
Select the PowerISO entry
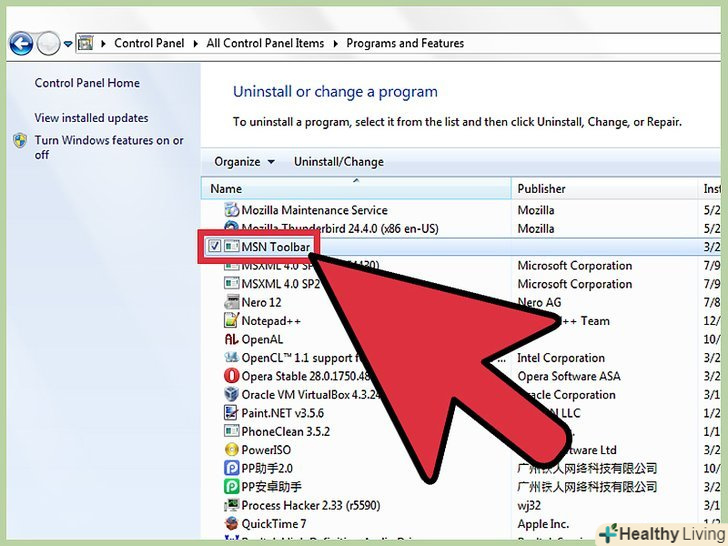[266, 450]
